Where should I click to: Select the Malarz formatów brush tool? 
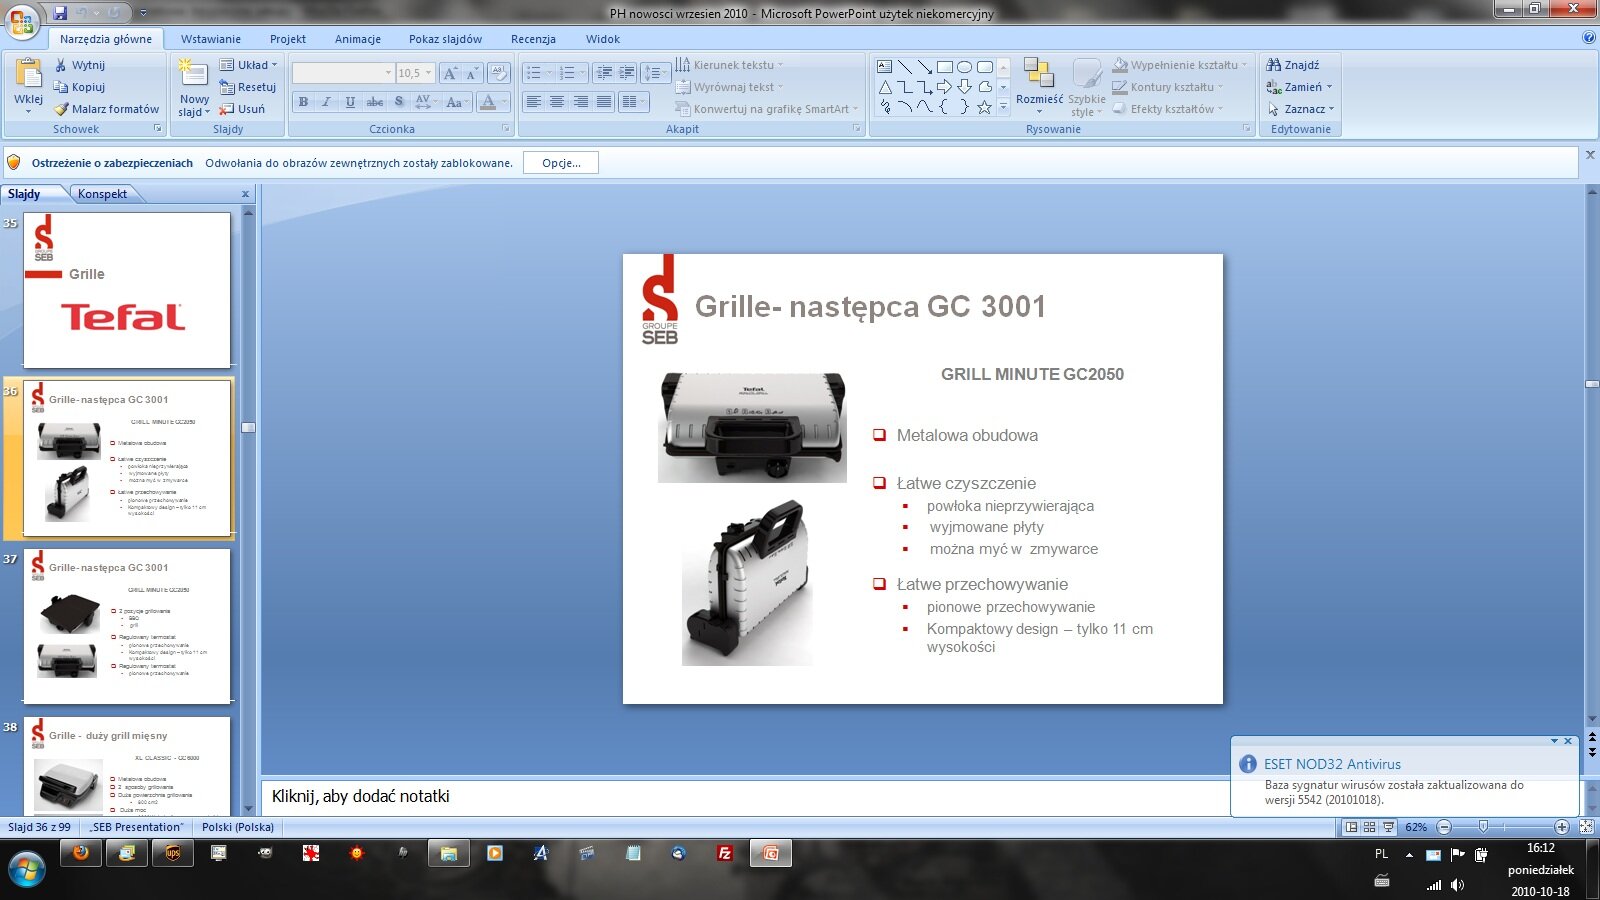tap(62, 109)
